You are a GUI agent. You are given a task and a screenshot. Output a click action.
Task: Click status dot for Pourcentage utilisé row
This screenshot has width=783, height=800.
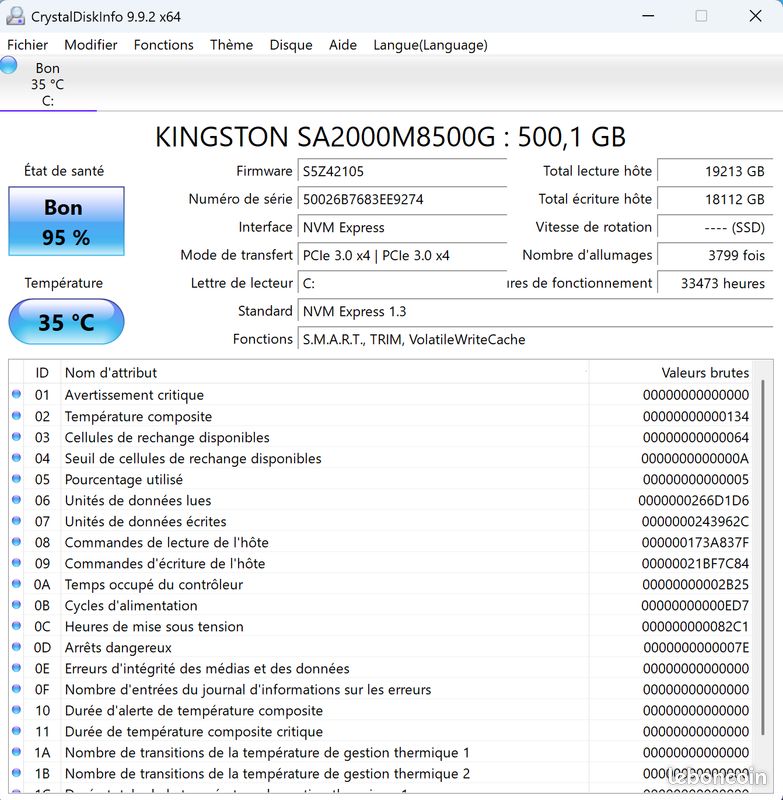(x=16, y=479)
